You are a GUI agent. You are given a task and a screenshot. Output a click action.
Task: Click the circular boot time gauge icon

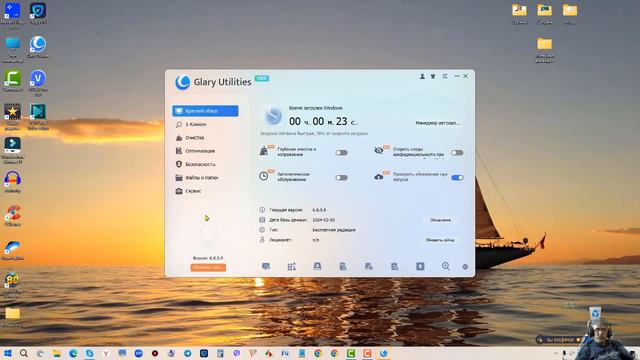pyautogui.click(x=273, y=116)
